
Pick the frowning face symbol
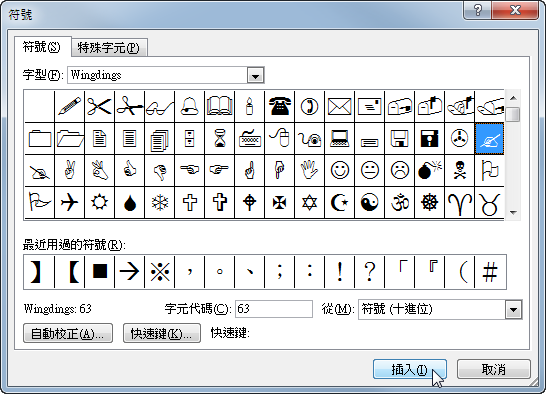pyautogui.click(x=399, y=170)
